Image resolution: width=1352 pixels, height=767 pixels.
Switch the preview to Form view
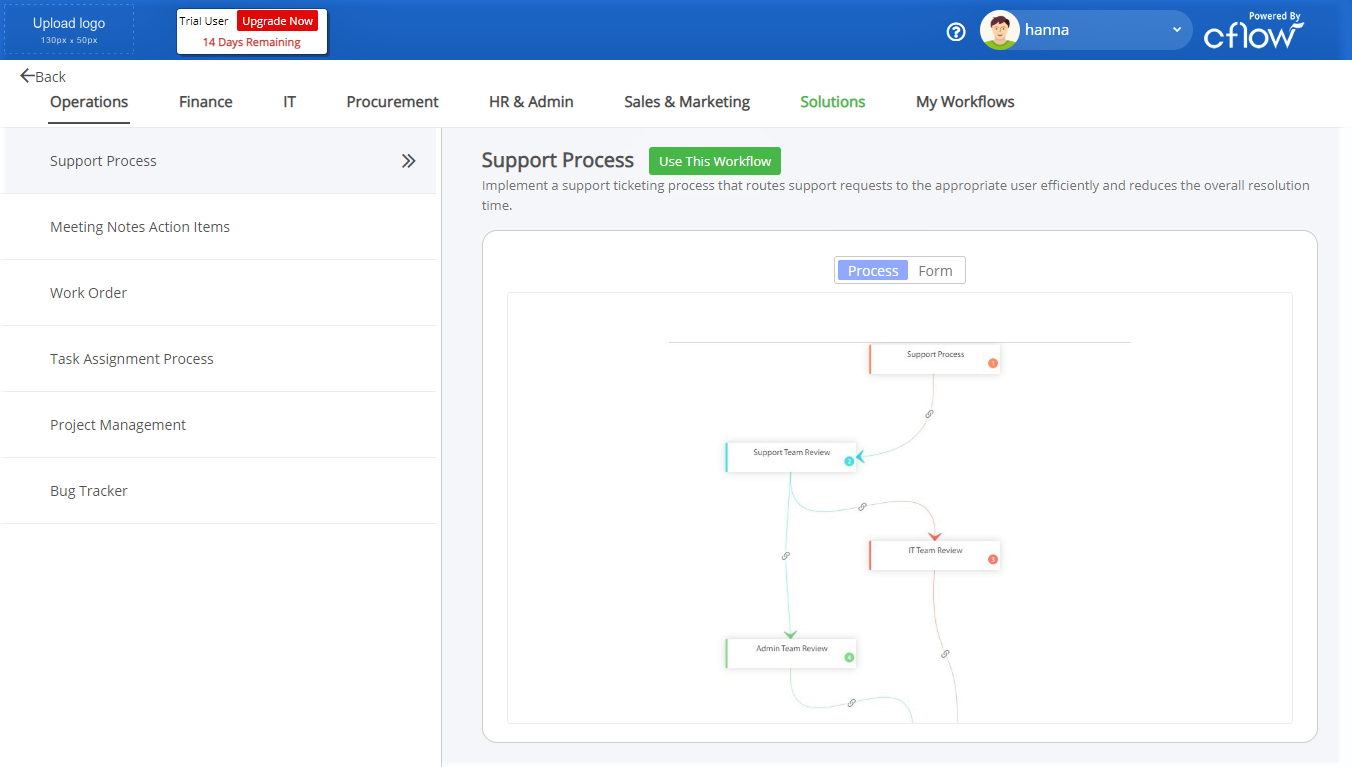tap(935, 271)
